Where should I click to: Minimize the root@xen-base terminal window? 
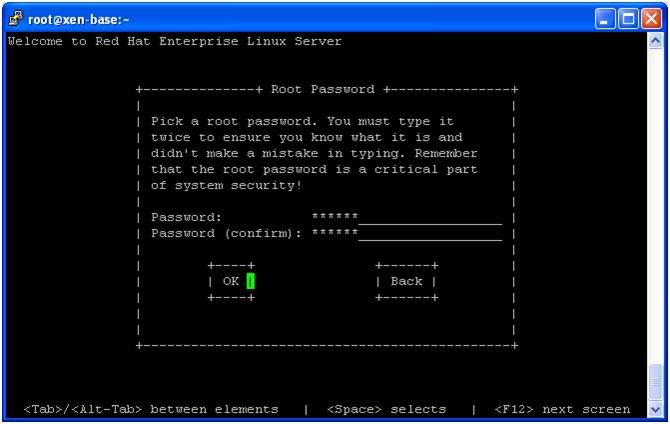pyautogui.click(x=604, y=19)
